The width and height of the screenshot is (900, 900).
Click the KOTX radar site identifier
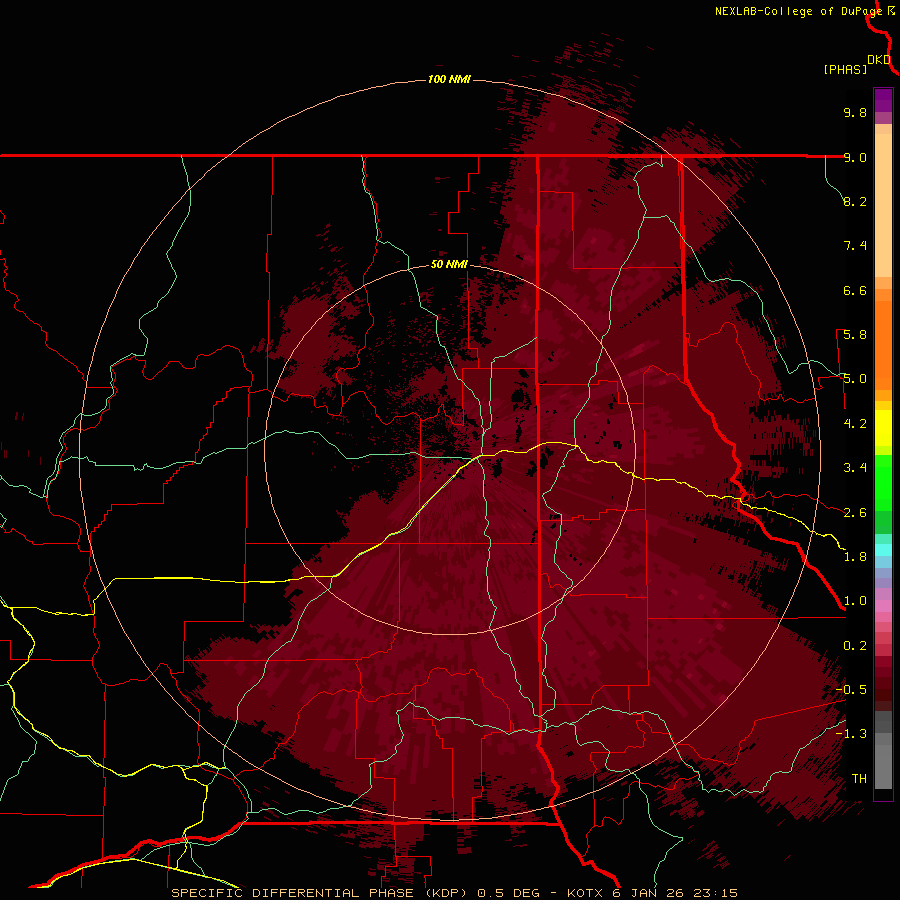click(x=586, y=893)
